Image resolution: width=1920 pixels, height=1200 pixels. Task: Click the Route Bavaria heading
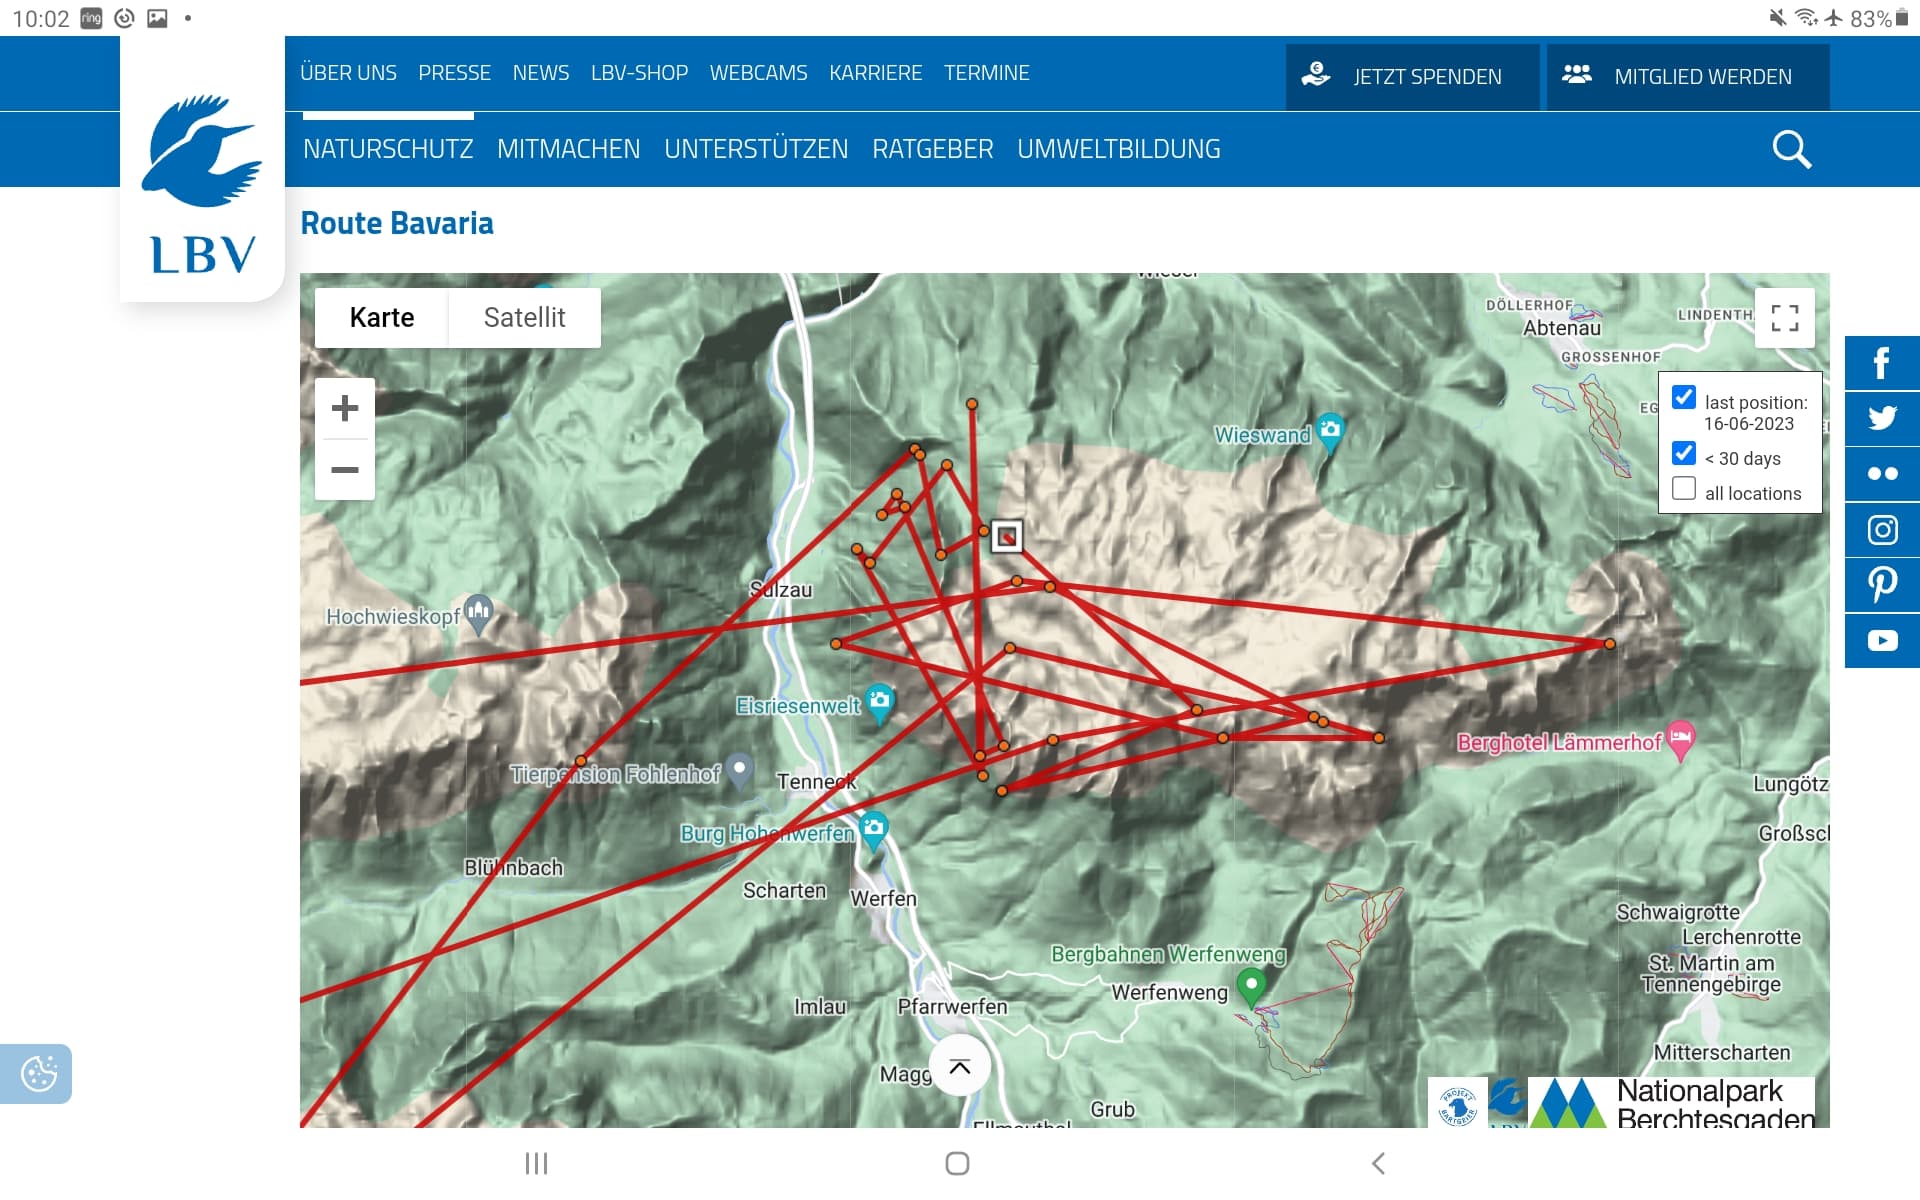pos(397,223)
